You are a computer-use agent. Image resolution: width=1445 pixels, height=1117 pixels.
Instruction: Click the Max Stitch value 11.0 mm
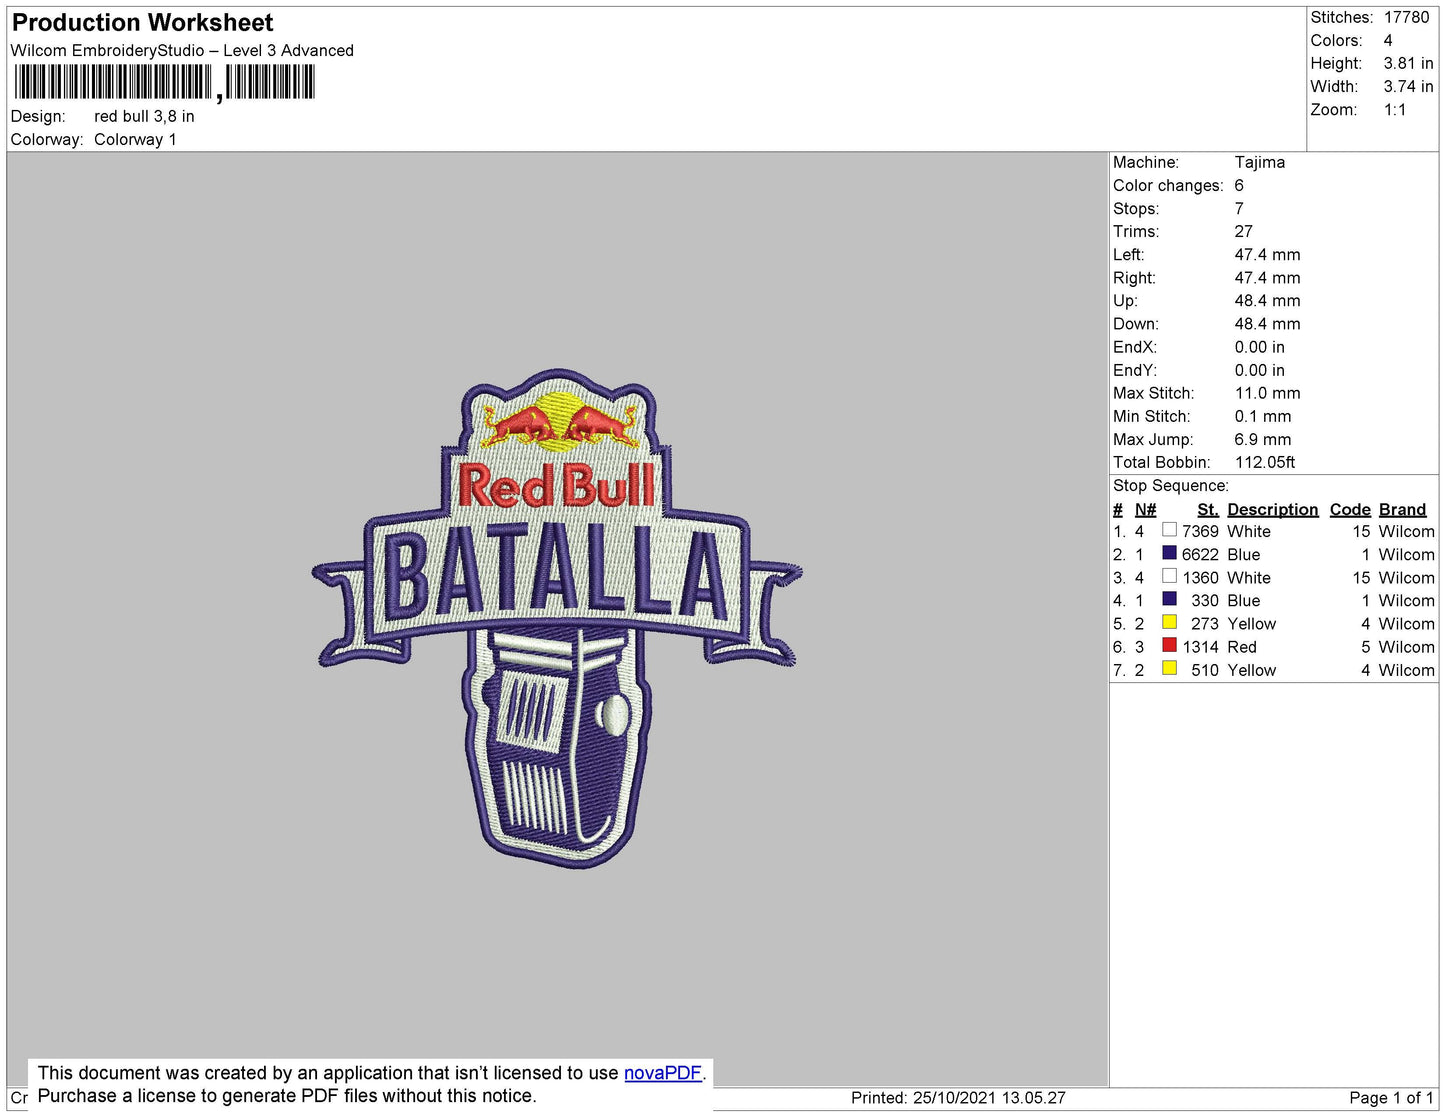pyautogui.click(x=1267, y=393)
